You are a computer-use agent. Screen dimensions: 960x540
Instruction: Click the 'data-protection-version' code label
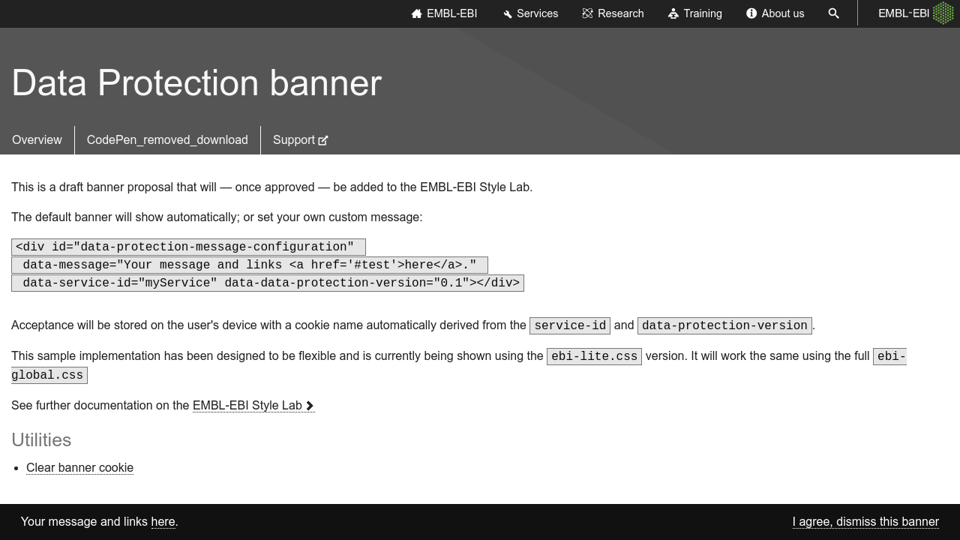[724, 326]
